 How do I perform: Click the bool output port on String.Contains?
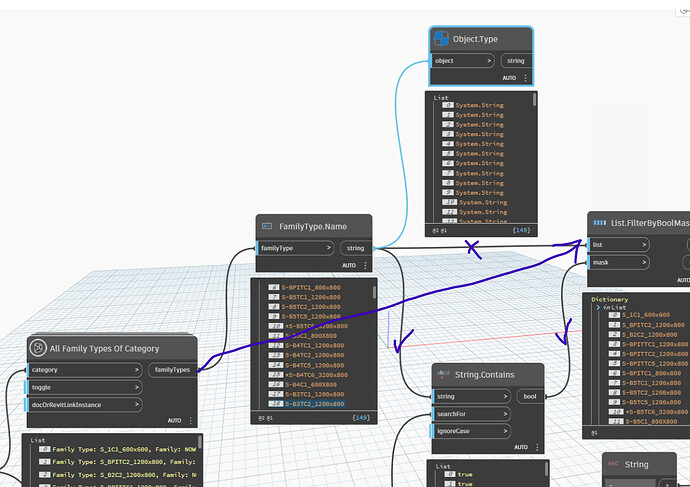[530, 397]
